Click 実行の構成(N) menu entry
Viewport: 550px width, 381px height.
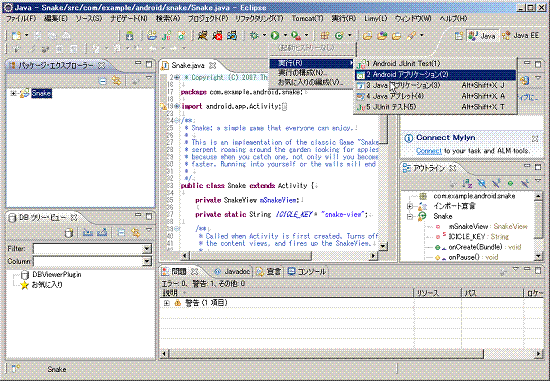coord(311,73)
